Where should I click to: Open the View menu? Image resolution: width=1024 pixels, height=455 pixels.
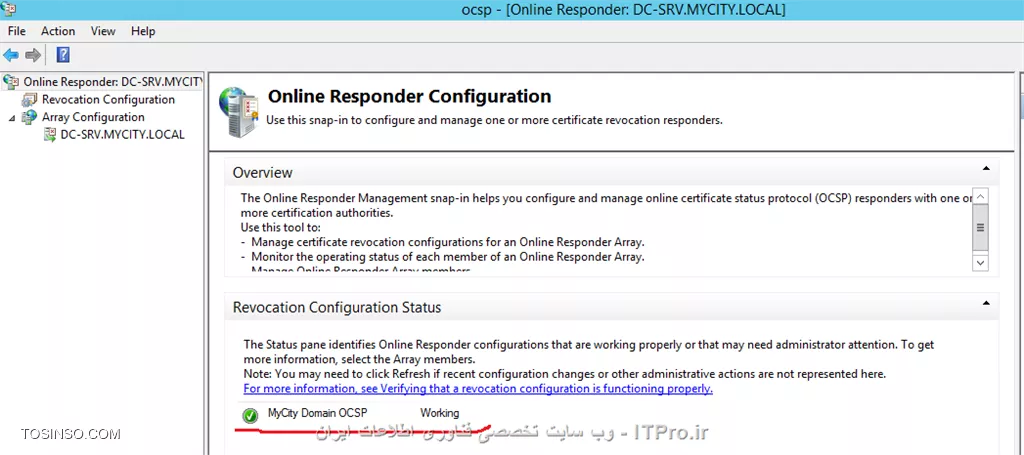103,31
